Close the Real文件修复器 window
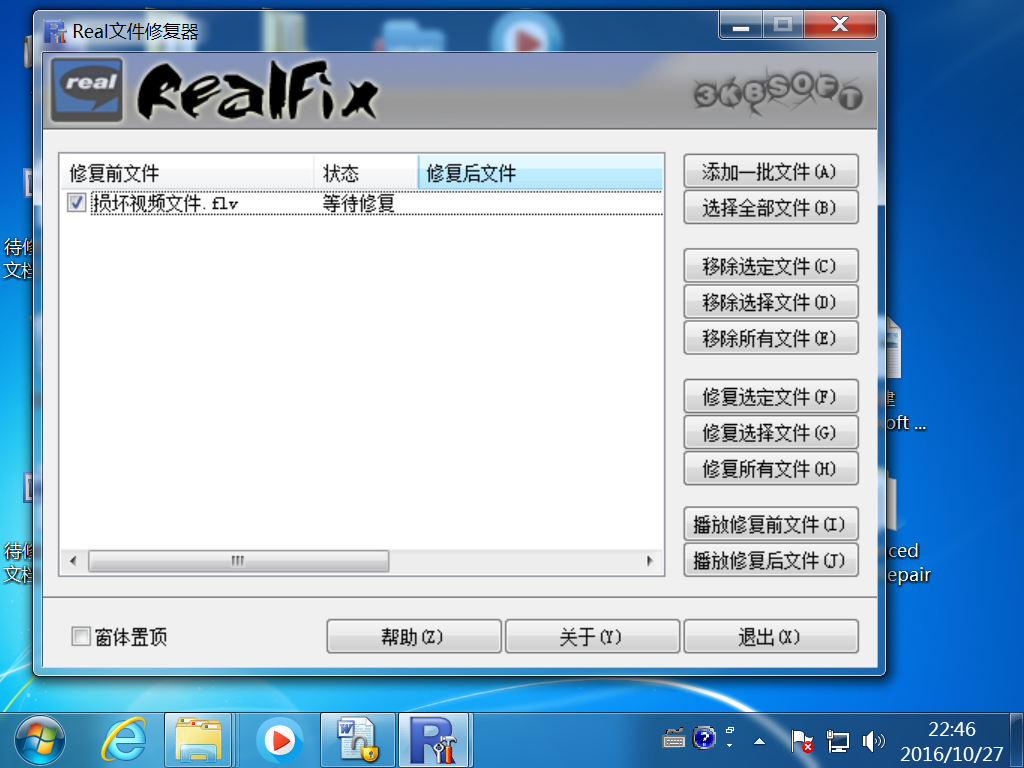This screenshot has width=1024, height=768. coord(840,25)
